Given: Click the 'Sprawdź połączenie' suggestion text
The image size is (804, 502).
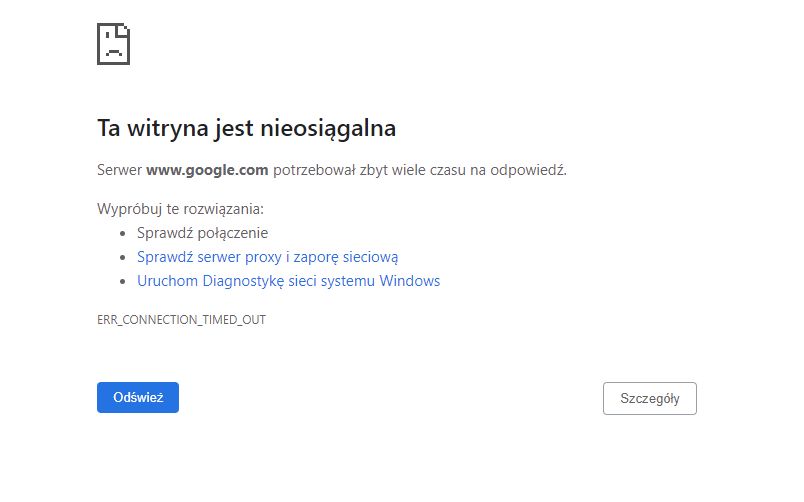Looking at the screenshot, I should pos(203,233).
